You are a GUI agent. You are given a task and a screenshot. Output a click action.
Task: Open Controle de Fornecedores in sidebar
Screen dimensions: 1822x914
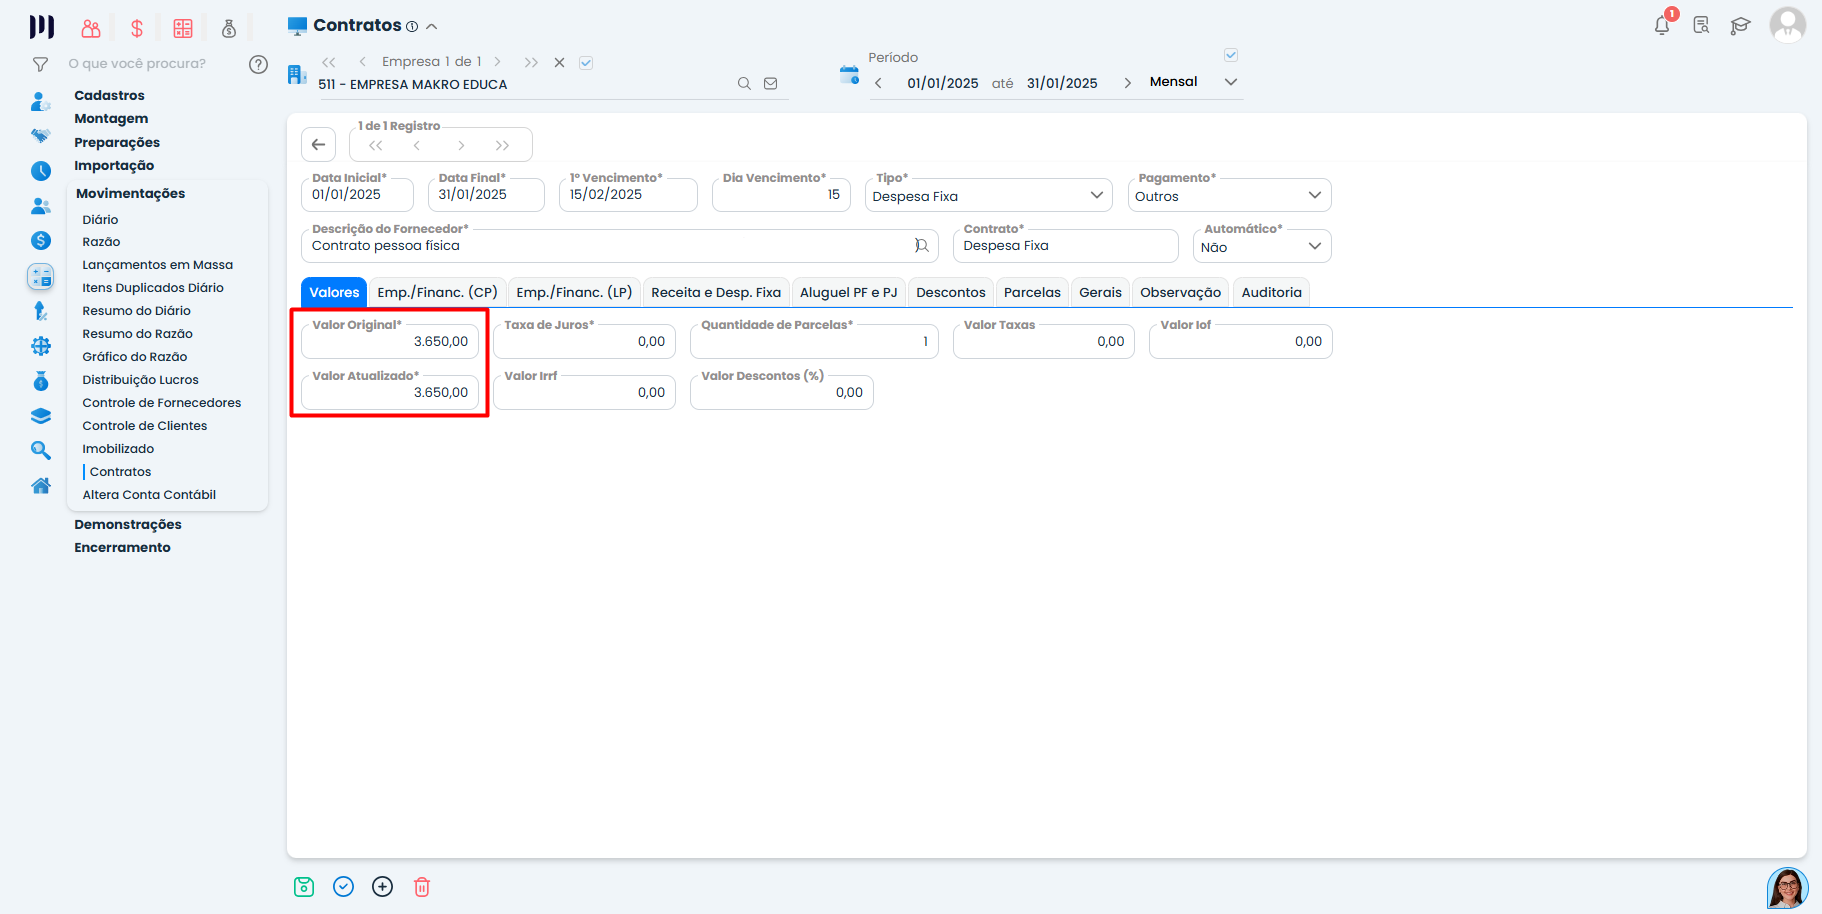click(x=161, y=403)
